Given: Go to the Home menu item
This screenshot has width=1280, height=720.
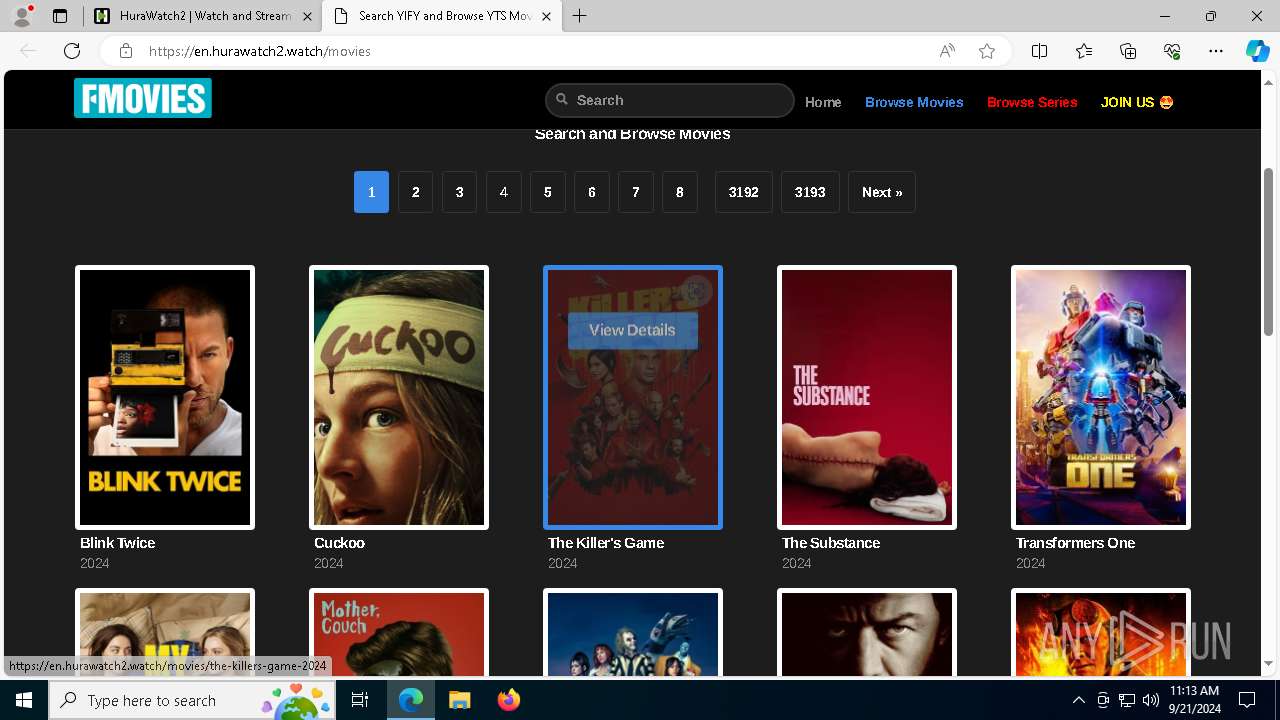Looking at the screenshot, I should (823, 102).
